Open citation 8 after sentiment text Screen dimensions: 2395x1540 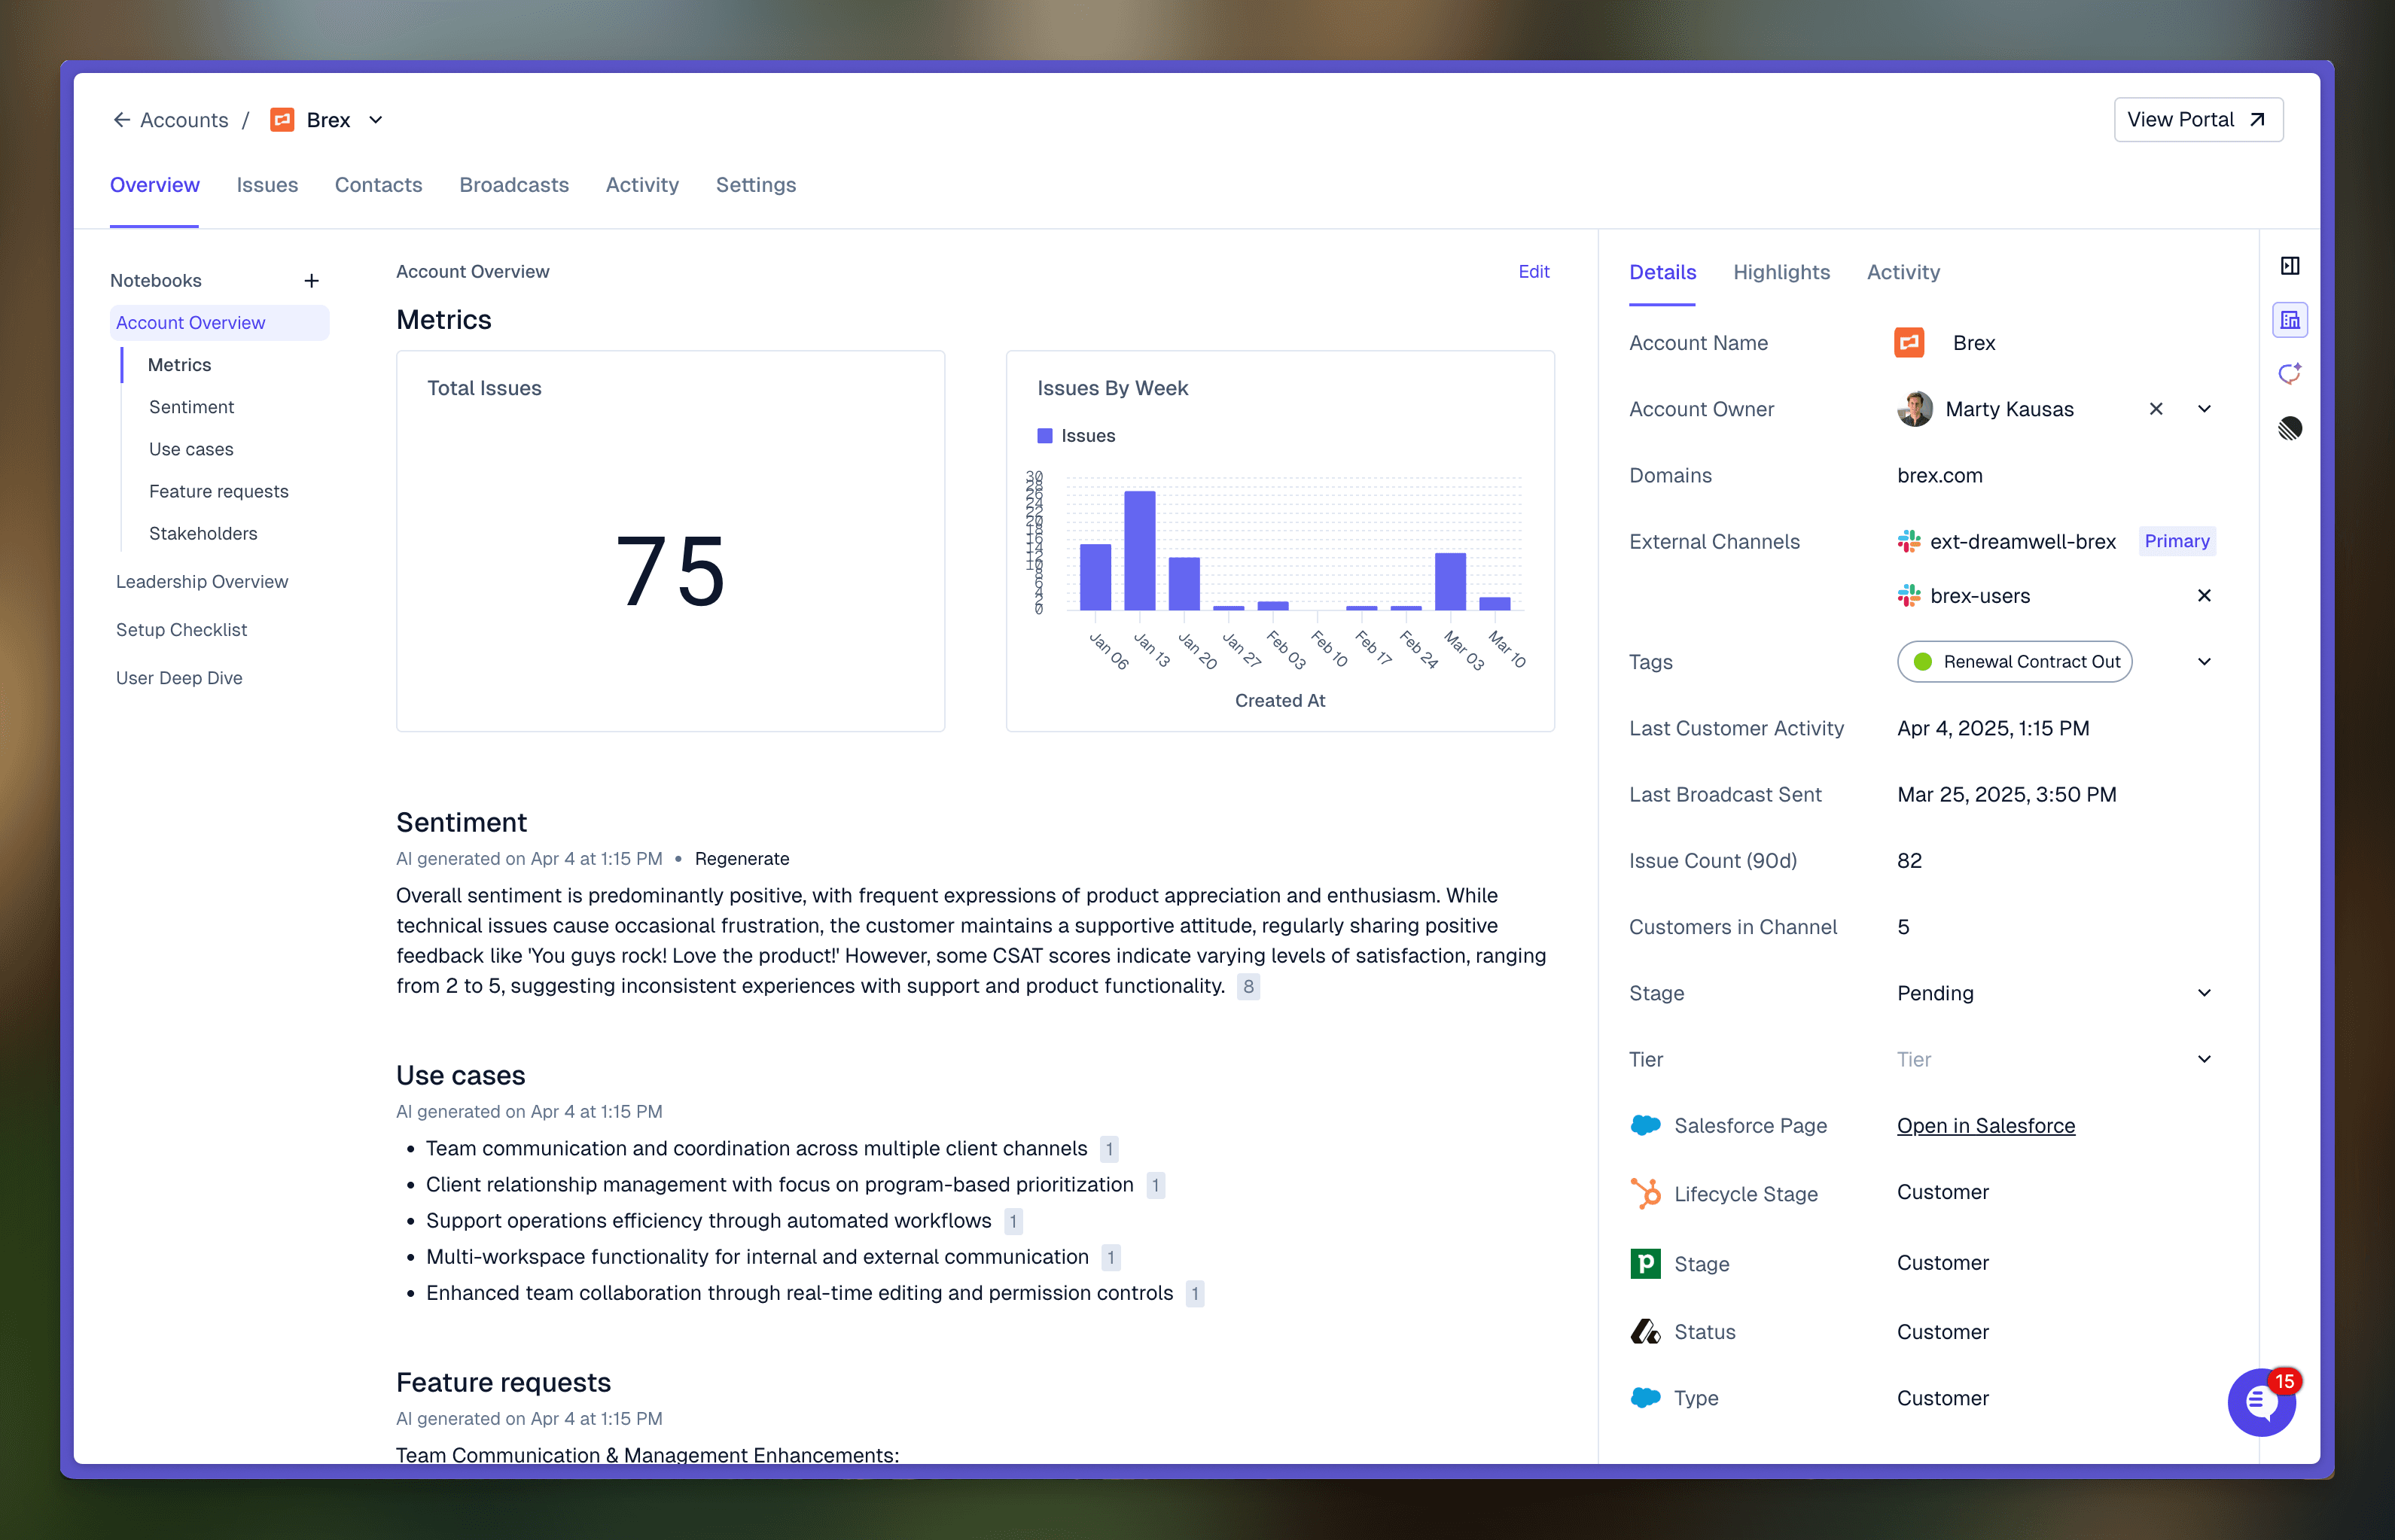click(1248, 987)
